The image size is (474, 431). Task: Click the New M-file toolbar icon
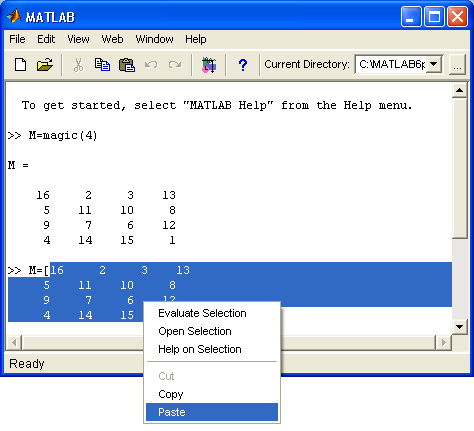[x=21, y=65]
